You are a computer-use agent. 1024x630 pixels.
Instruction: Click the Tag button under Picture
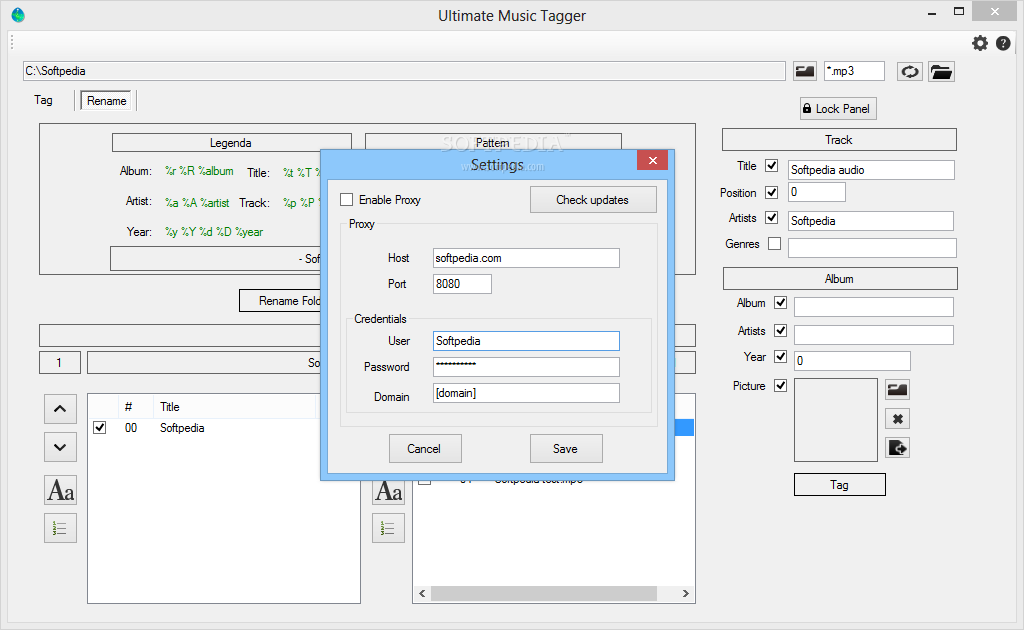(x=840, y=484)
